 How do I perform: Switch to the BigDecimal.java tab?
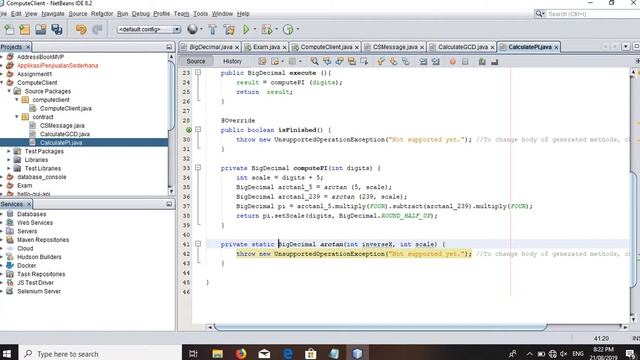click(211, 47)
